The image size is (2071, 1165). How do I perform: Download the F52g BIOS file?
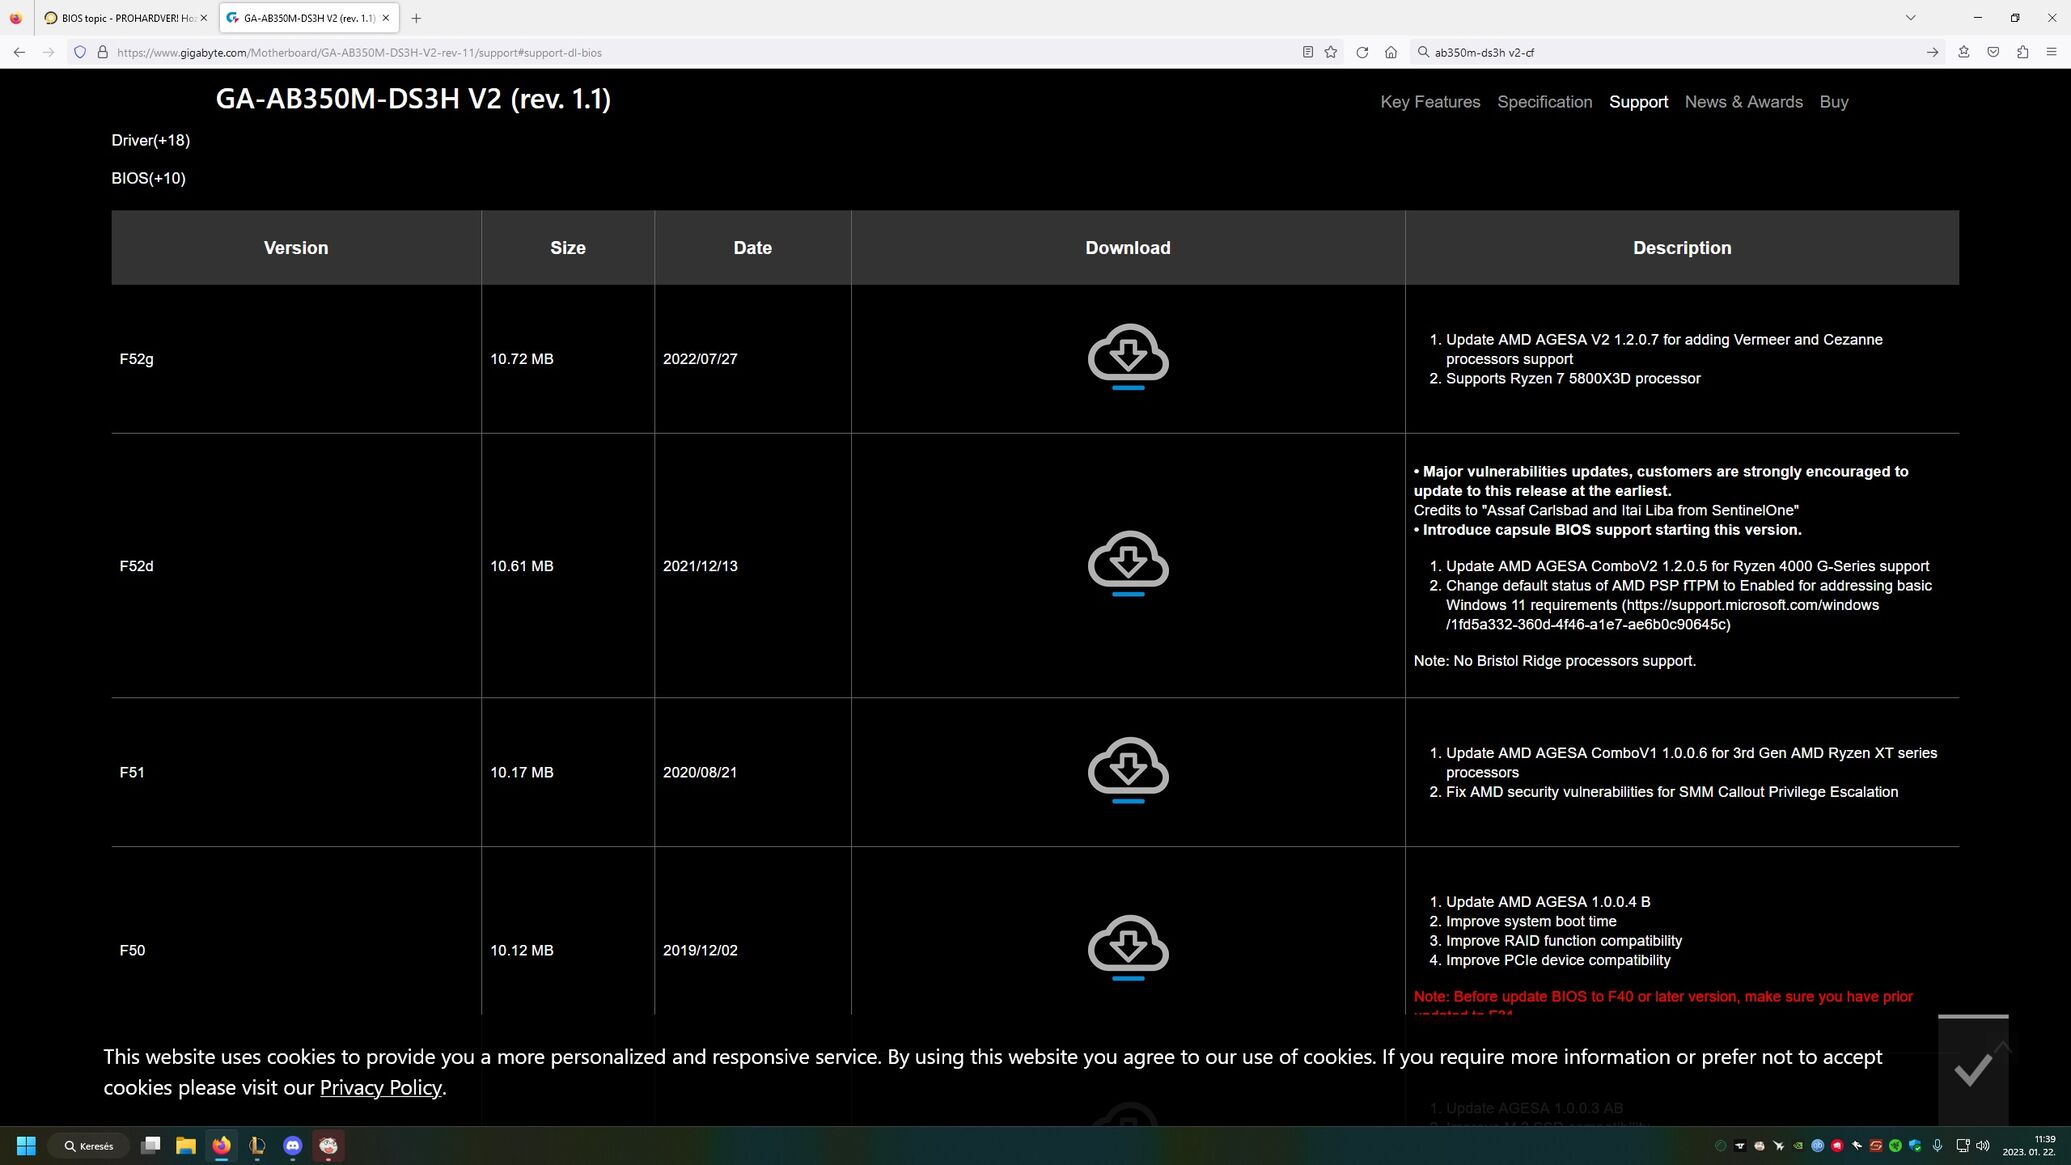point(1127,356)
